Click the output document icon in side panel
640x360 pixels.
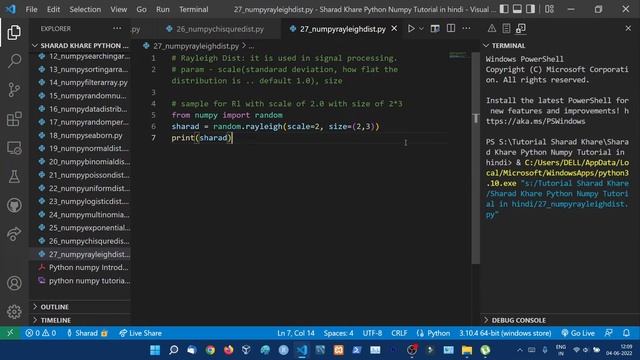(x=506, y=28)
